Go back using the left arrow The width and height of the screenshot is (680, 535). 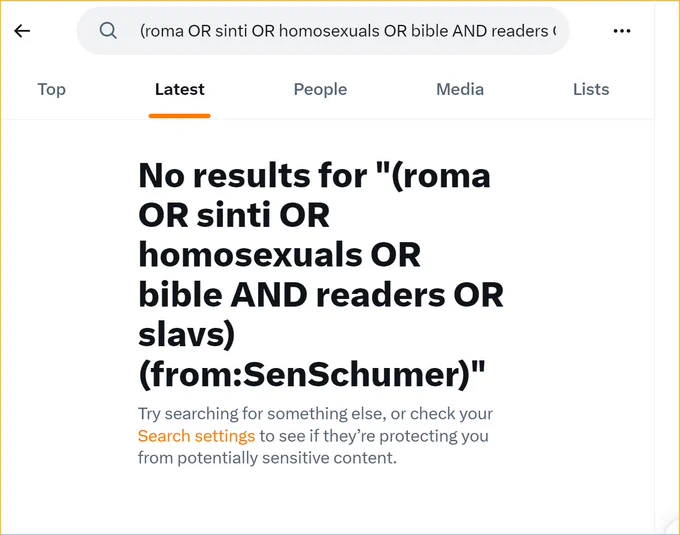click(22, 31)
